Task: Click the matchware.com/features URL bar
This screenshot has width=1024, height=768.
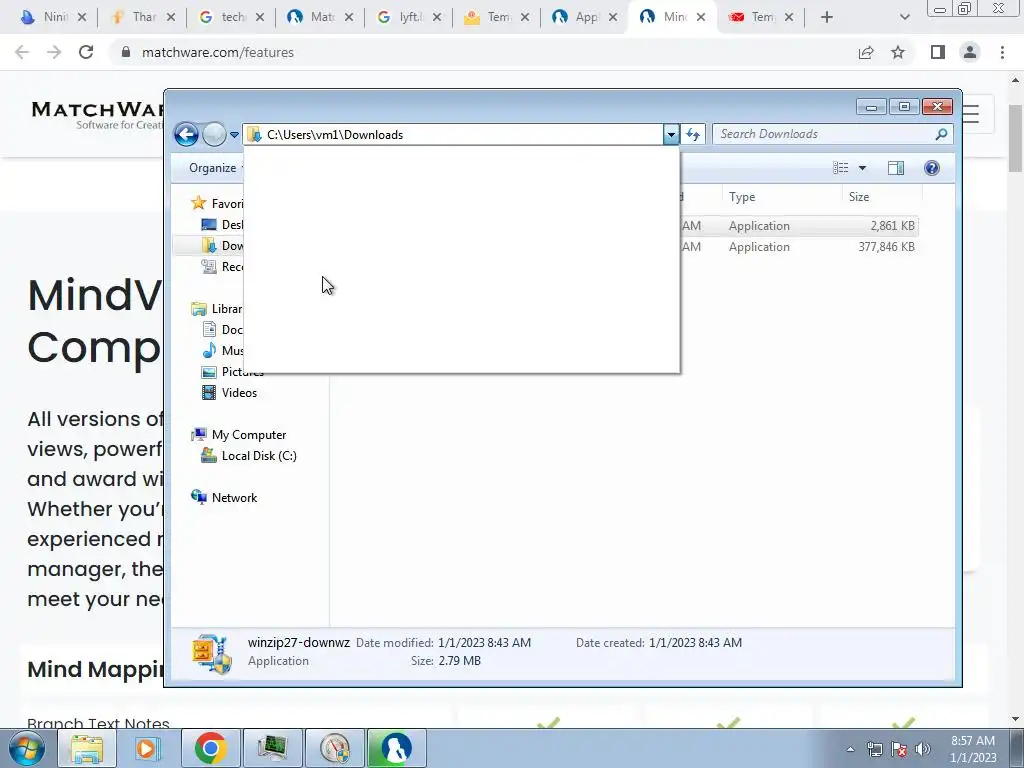Action: click(483, 52)
